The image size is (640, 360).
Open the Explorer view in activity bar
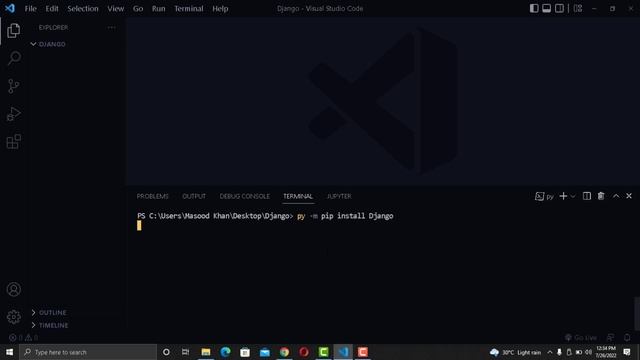[13, 31]
